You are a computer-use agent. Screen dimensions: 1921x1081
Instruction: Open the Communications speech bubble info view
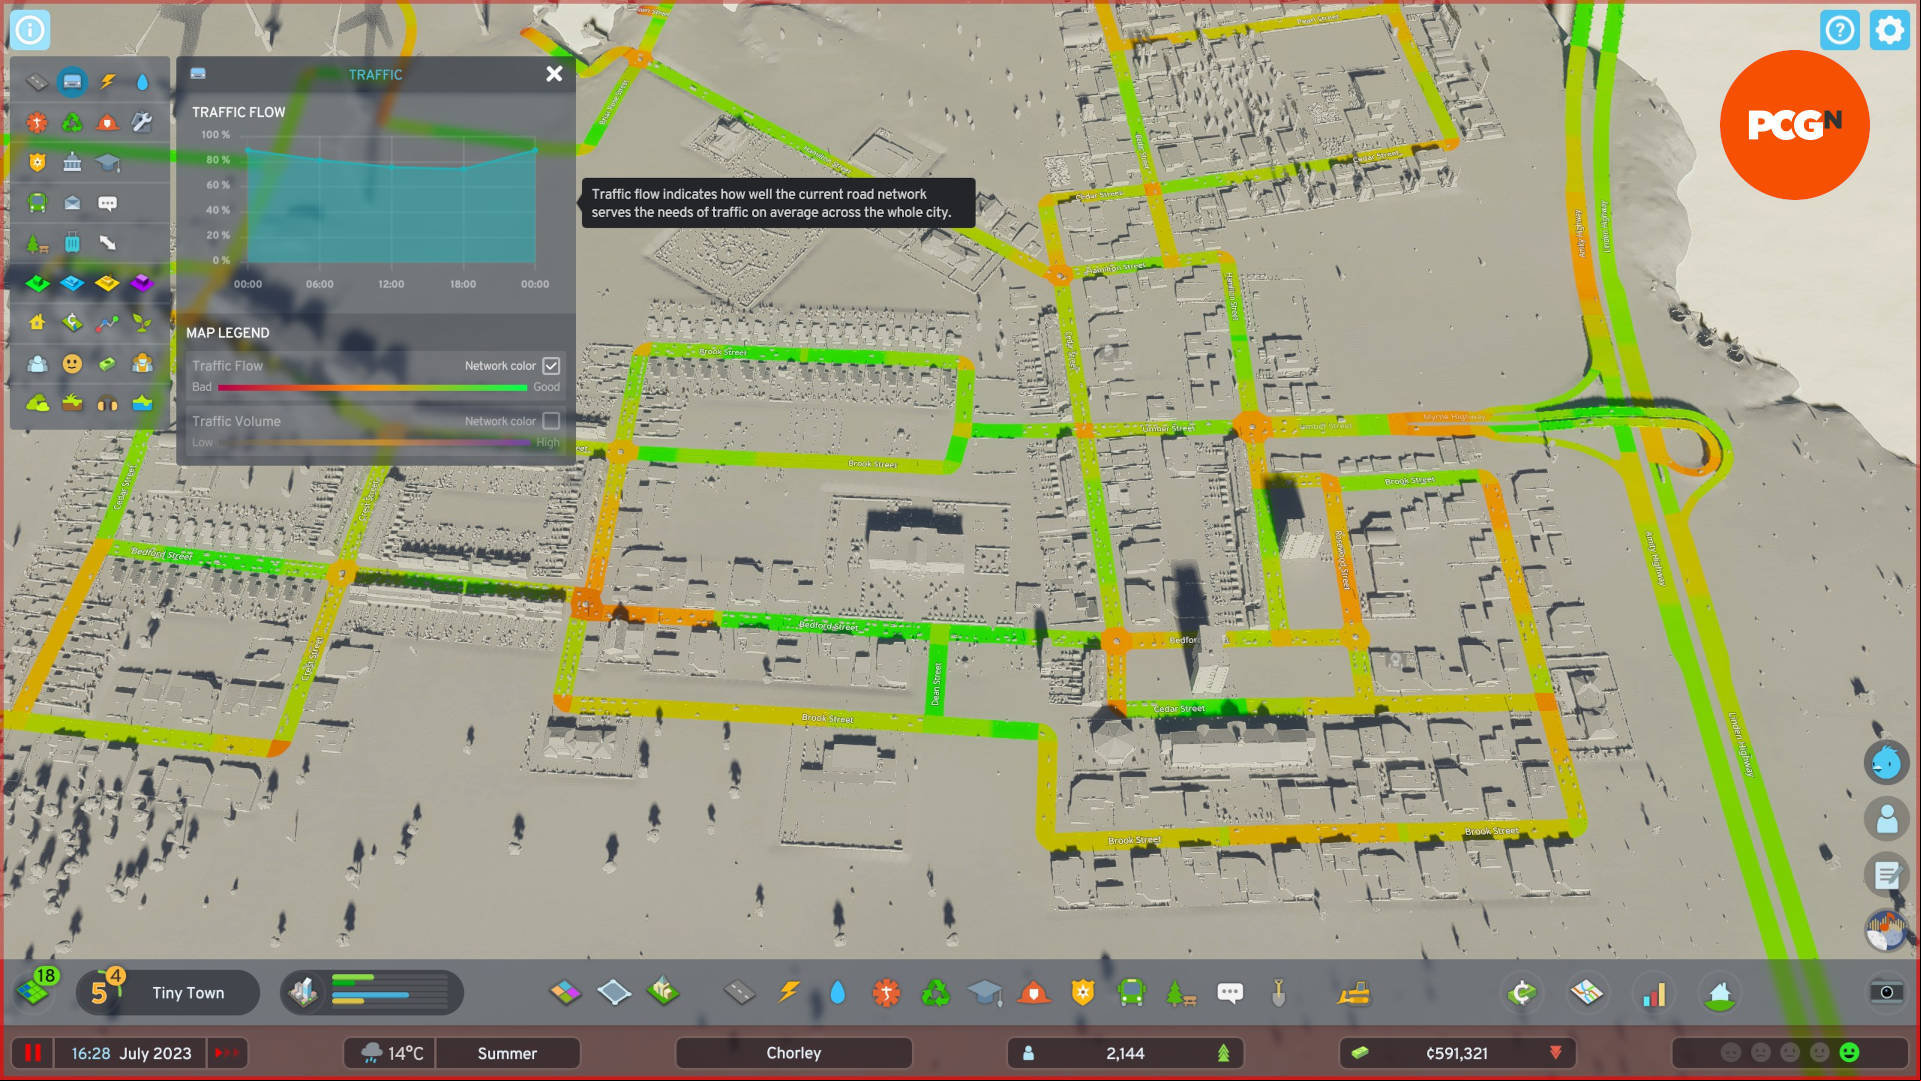point(107,203)
